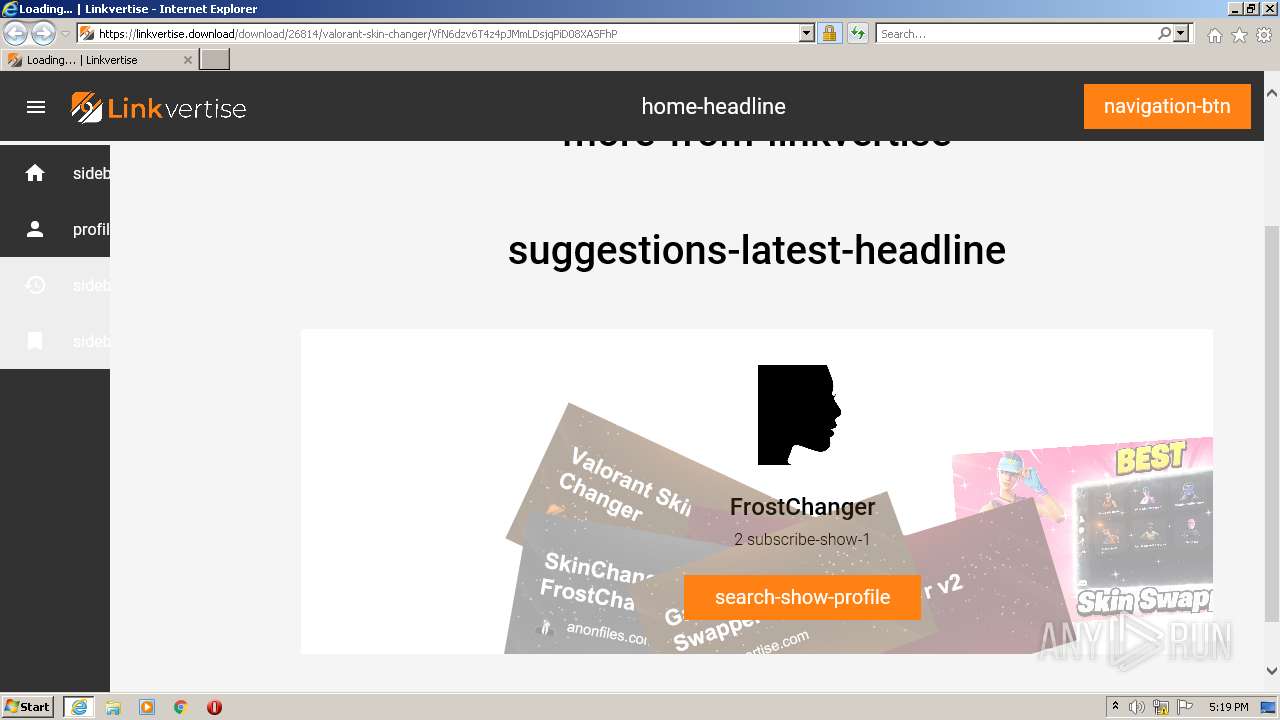
Task: Click the navigation-btn orange button
Action: coord(1167,106)
